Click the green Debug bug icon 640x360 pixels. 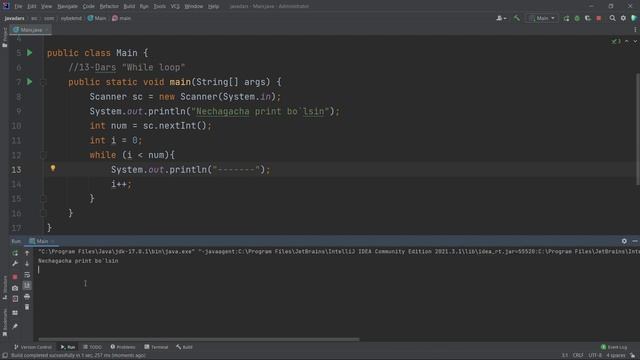click(577, 18)
